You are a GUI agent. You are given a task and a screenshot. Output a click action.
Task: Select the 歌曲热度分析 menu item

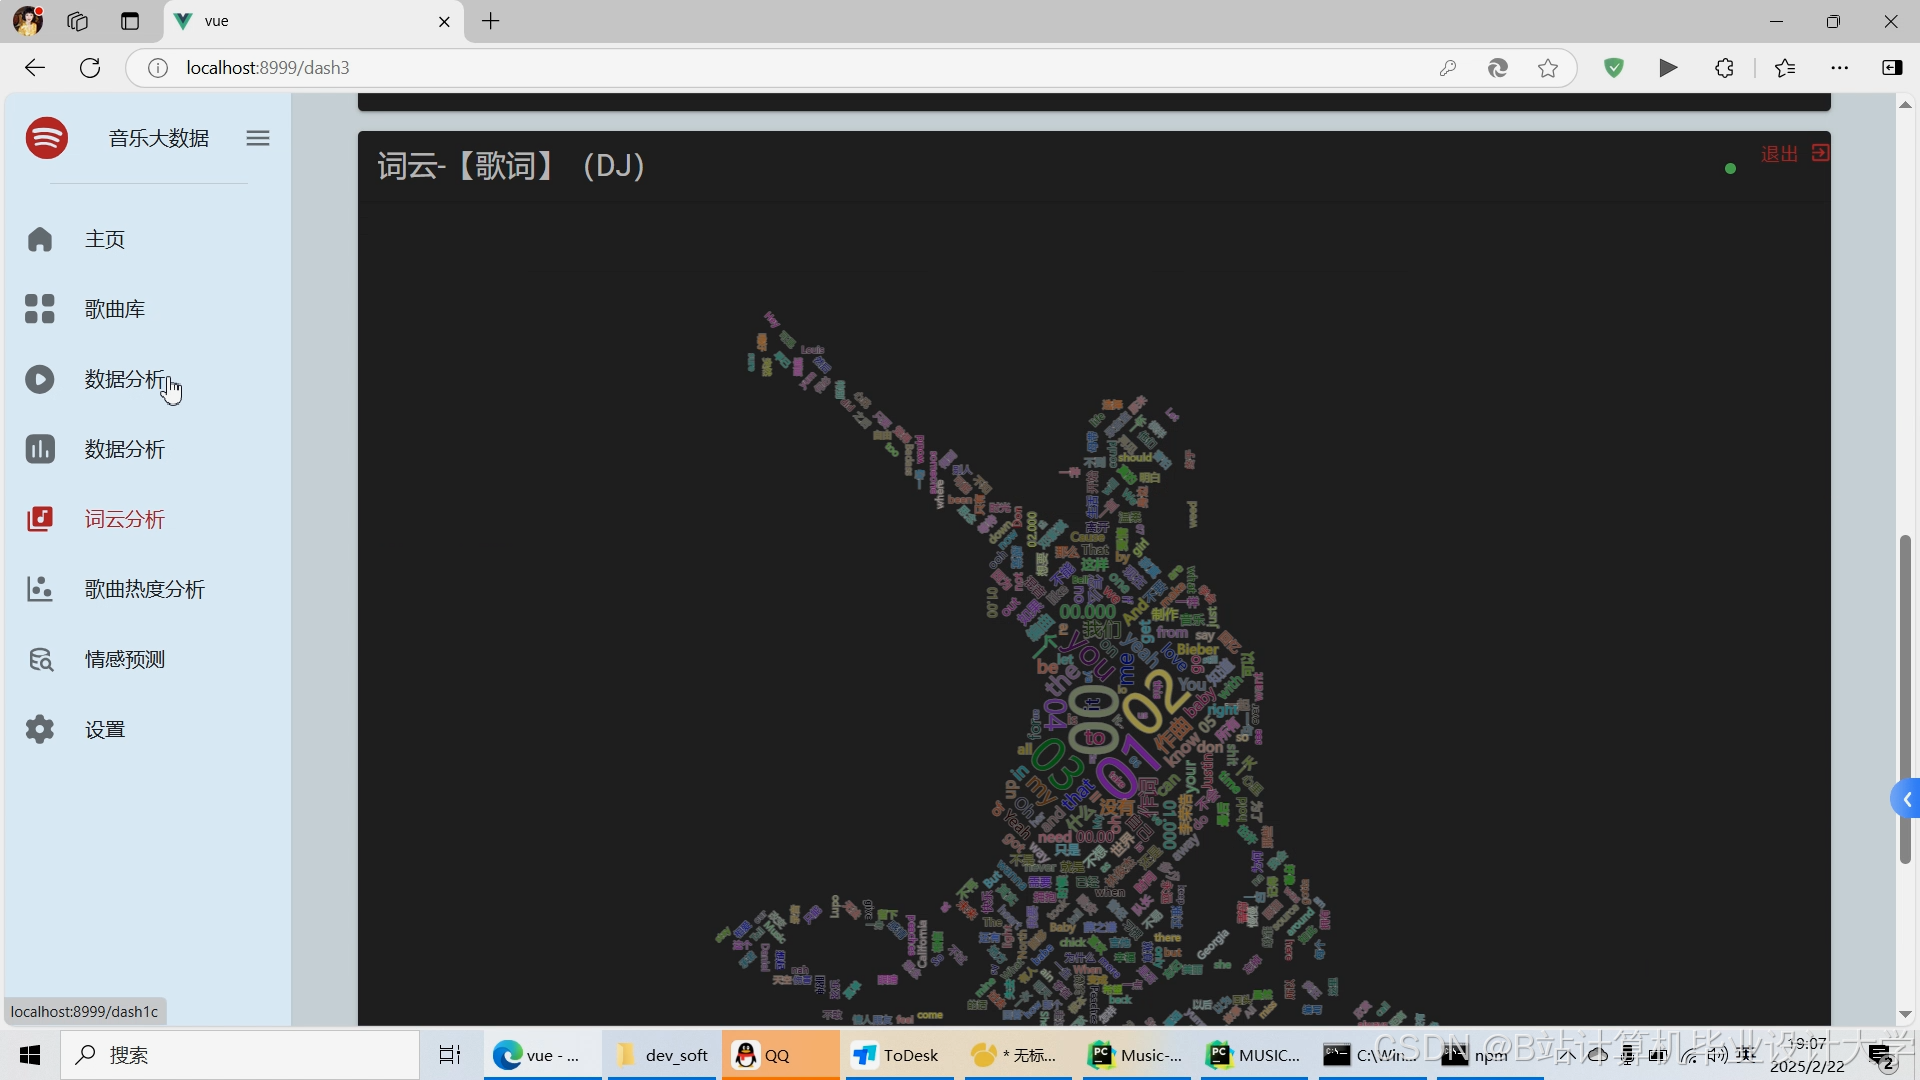pyautogui.click(x=145, y=590)
